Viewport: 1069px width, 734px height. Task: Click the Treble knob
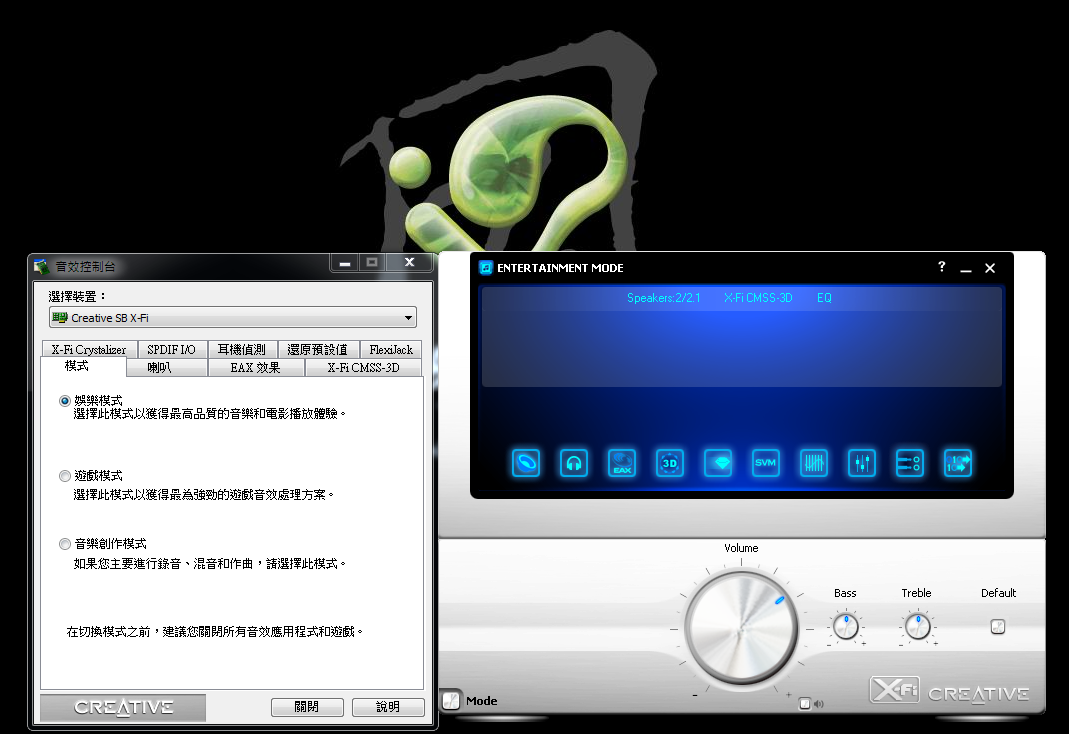click(x=918, y=626)
